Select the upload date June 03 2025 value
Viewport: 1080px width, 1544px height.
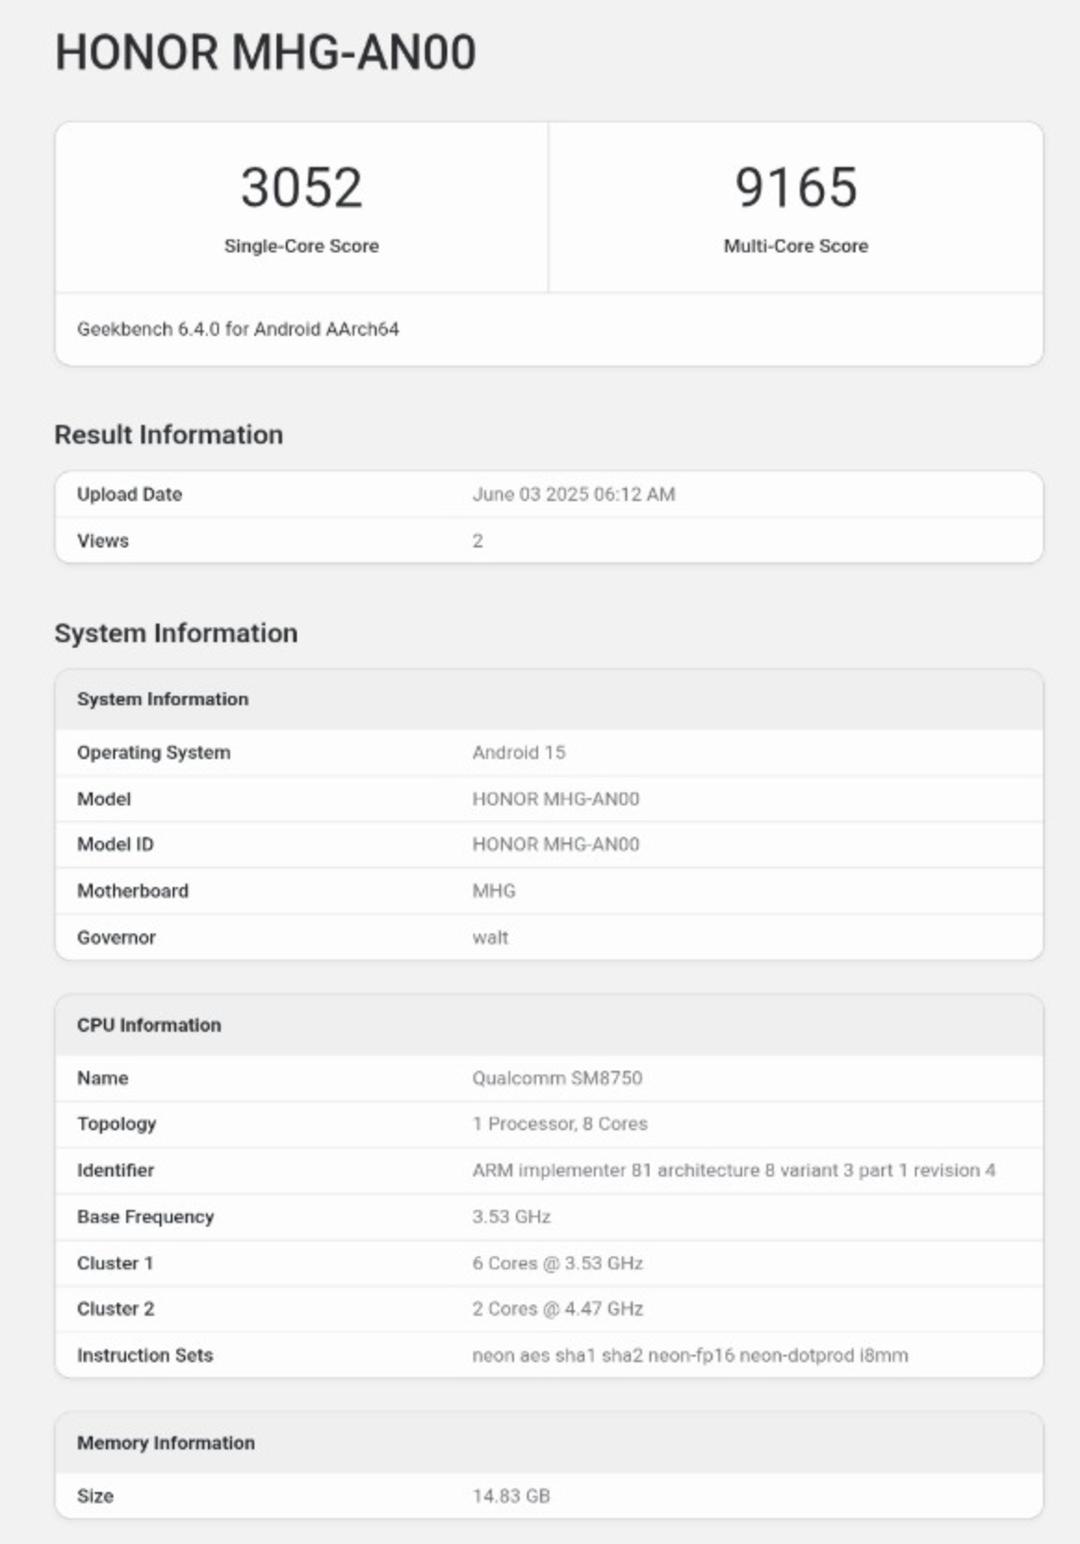574,494
